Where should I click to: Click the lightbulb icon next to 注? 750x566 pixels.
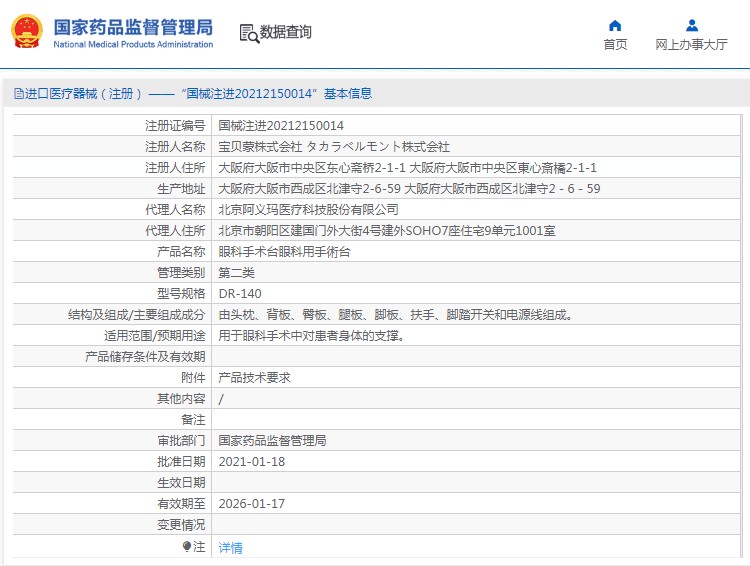click(187, 546)
